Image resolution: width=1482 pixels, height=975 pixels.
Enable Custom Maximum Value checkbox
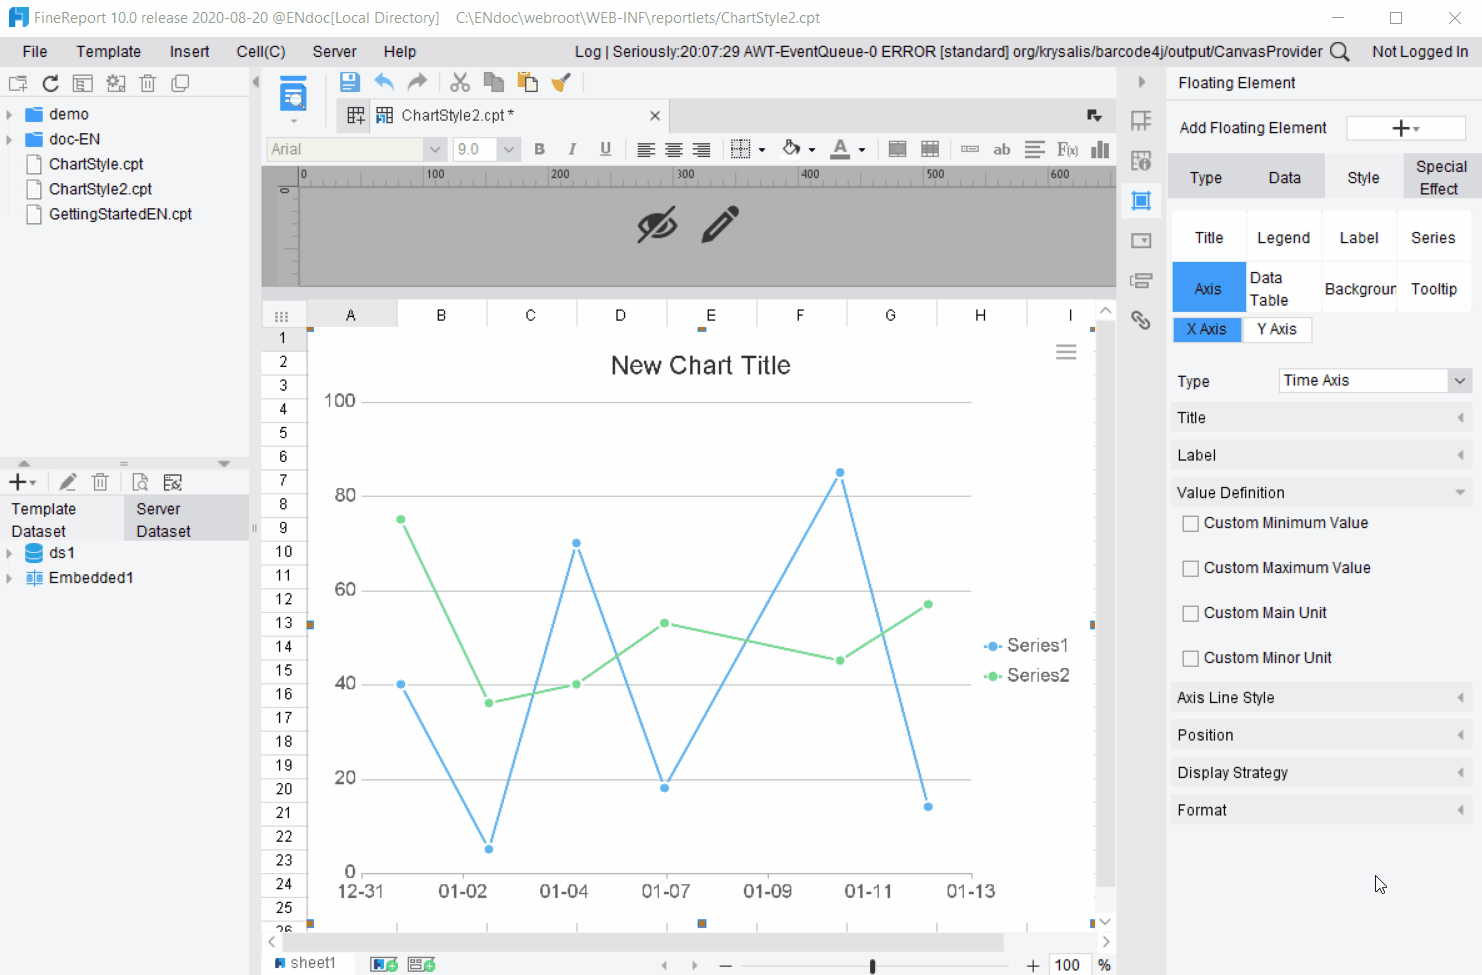(x=1190, y=568)
